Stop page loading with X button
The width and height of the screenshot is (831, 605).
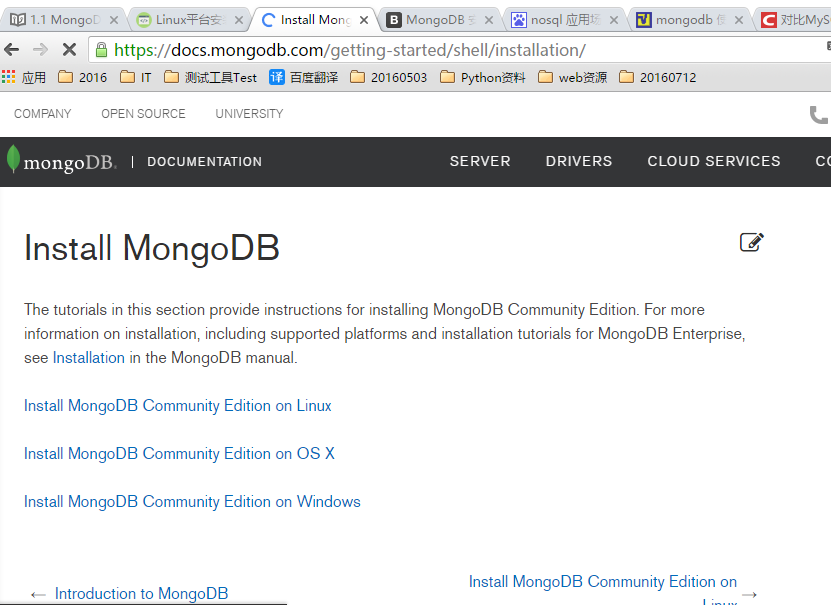(69, 49)
